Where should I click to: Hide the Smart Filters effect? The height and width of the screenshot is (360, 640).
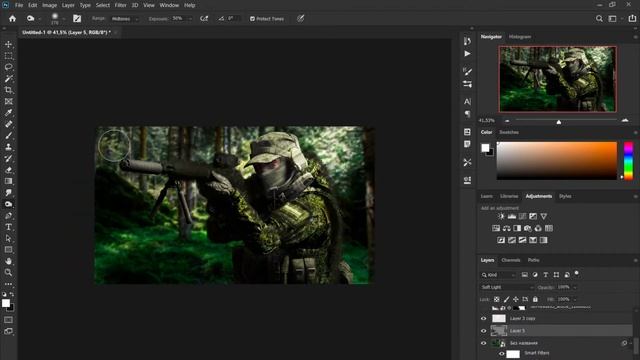501,353
